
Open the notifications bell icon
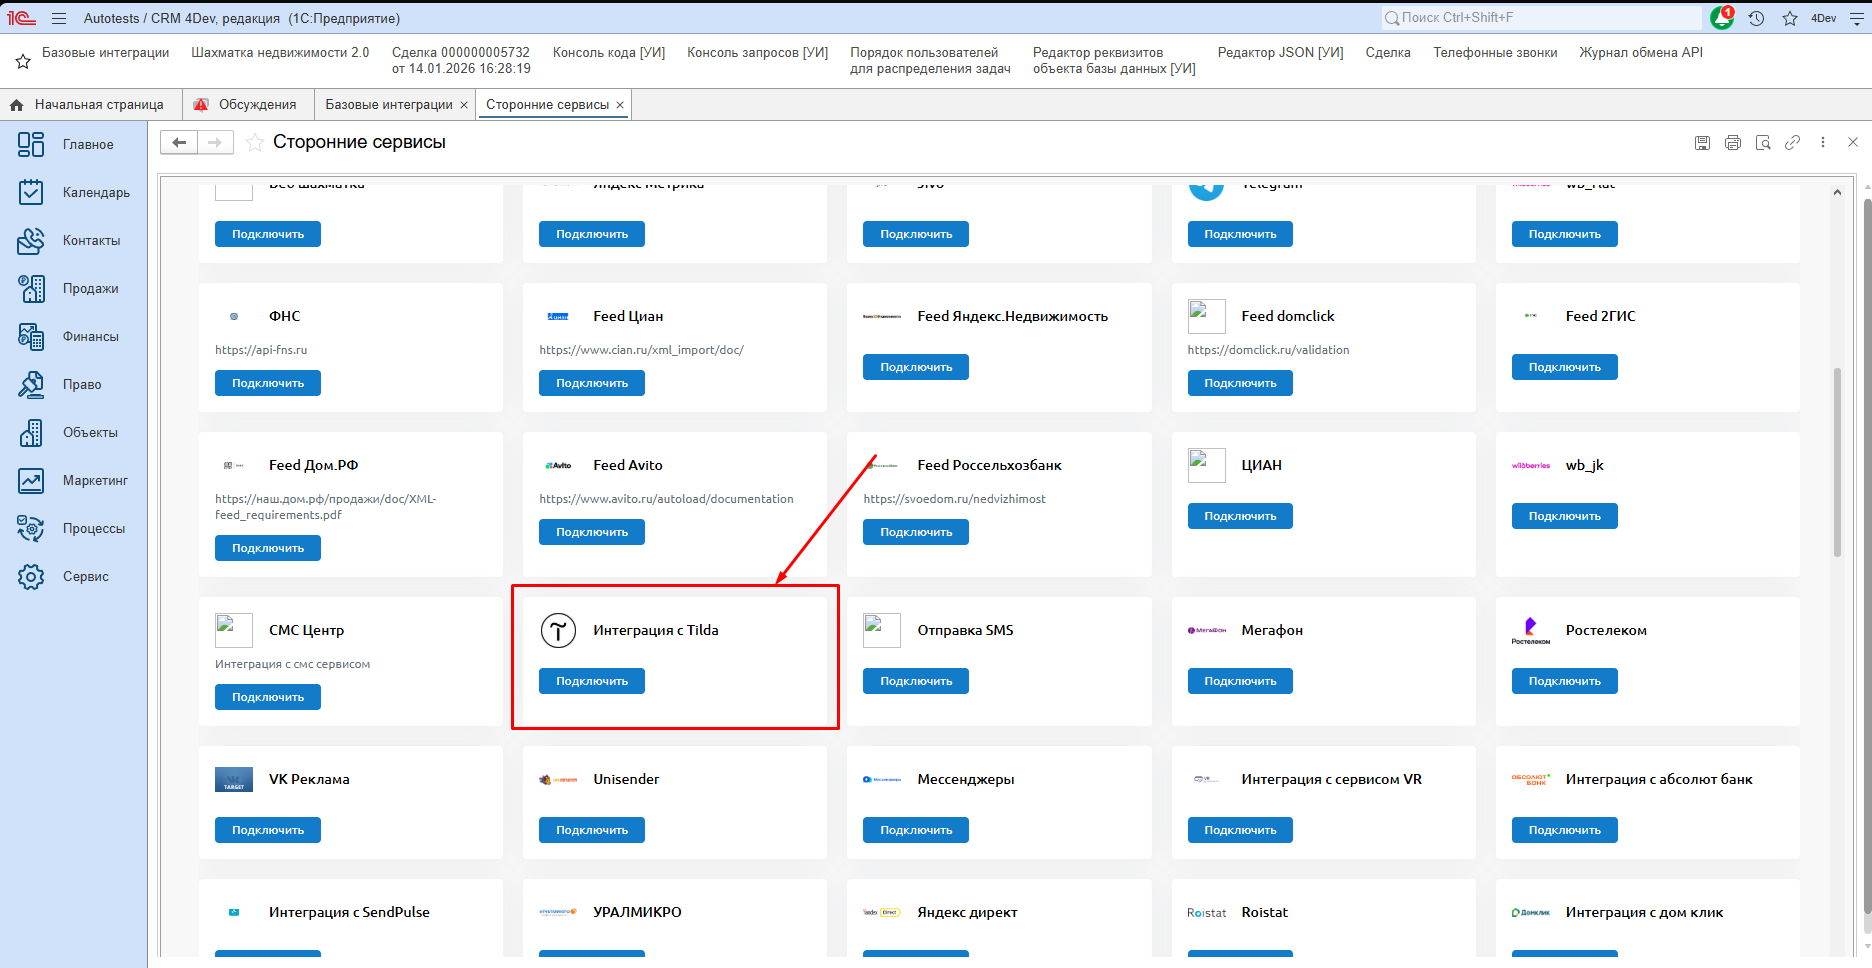(x=1722, y=18)
